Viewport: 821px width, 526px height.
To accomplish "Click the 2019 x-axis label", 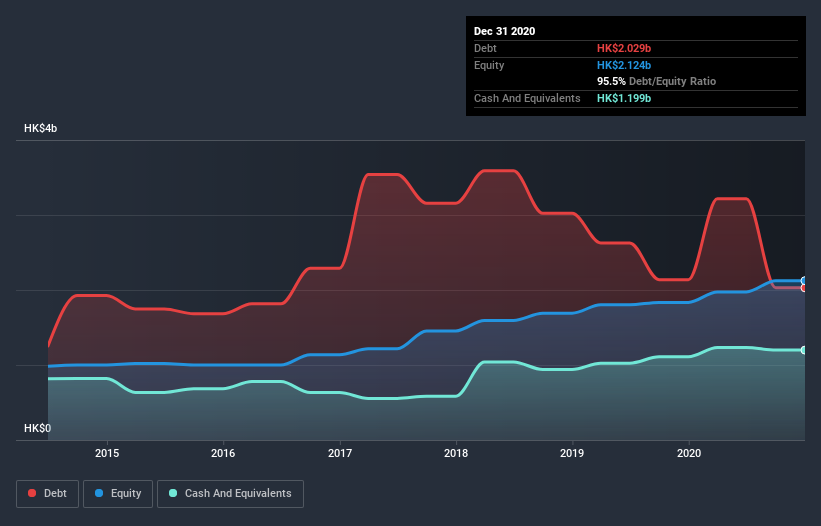I will (x=572, y=453).
